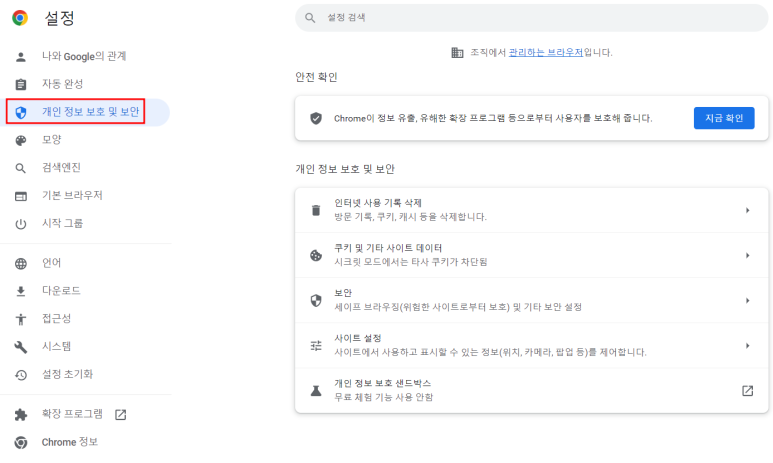Click 무료 체험 기능 사용 안함 text
Screen dimensions: 773x463
click(384, 397)
